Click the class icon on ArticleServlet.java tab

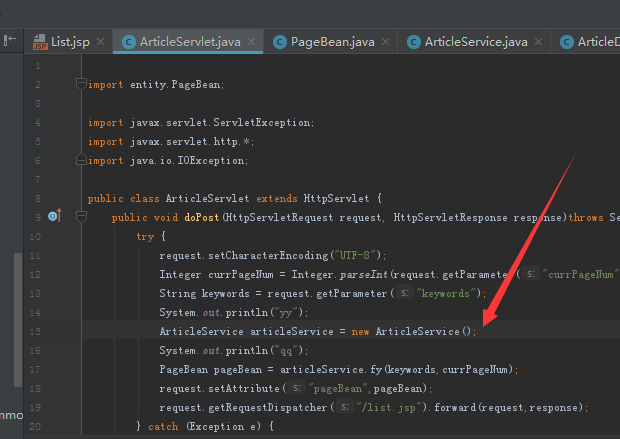pyautogui.click(x=129, y=42)
